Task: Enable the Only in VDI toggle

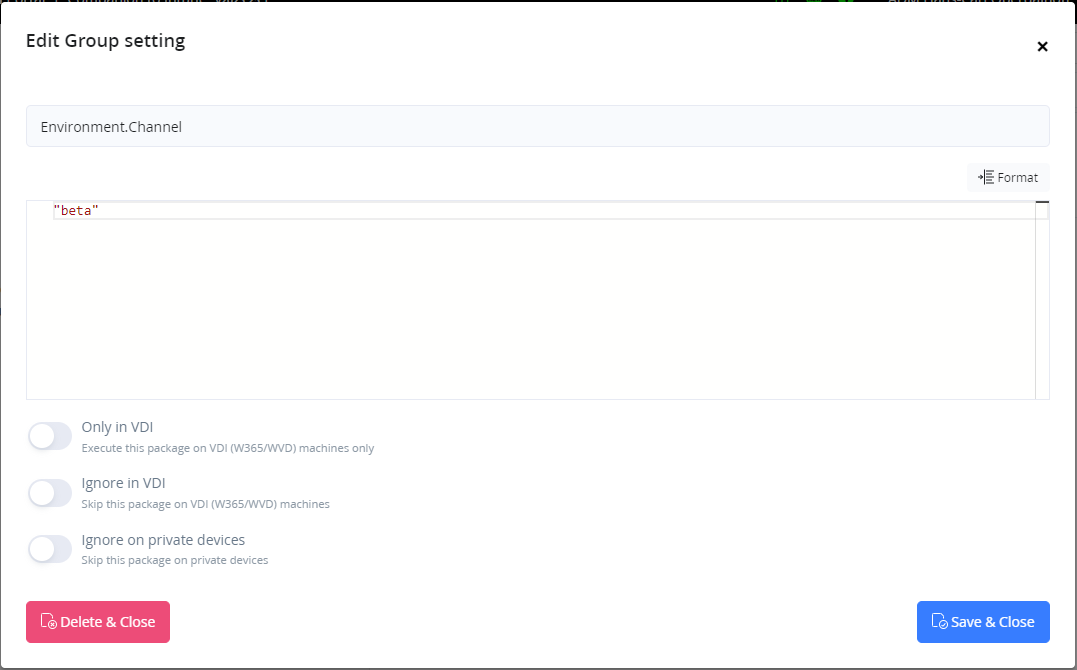Action: click(50, 436)
